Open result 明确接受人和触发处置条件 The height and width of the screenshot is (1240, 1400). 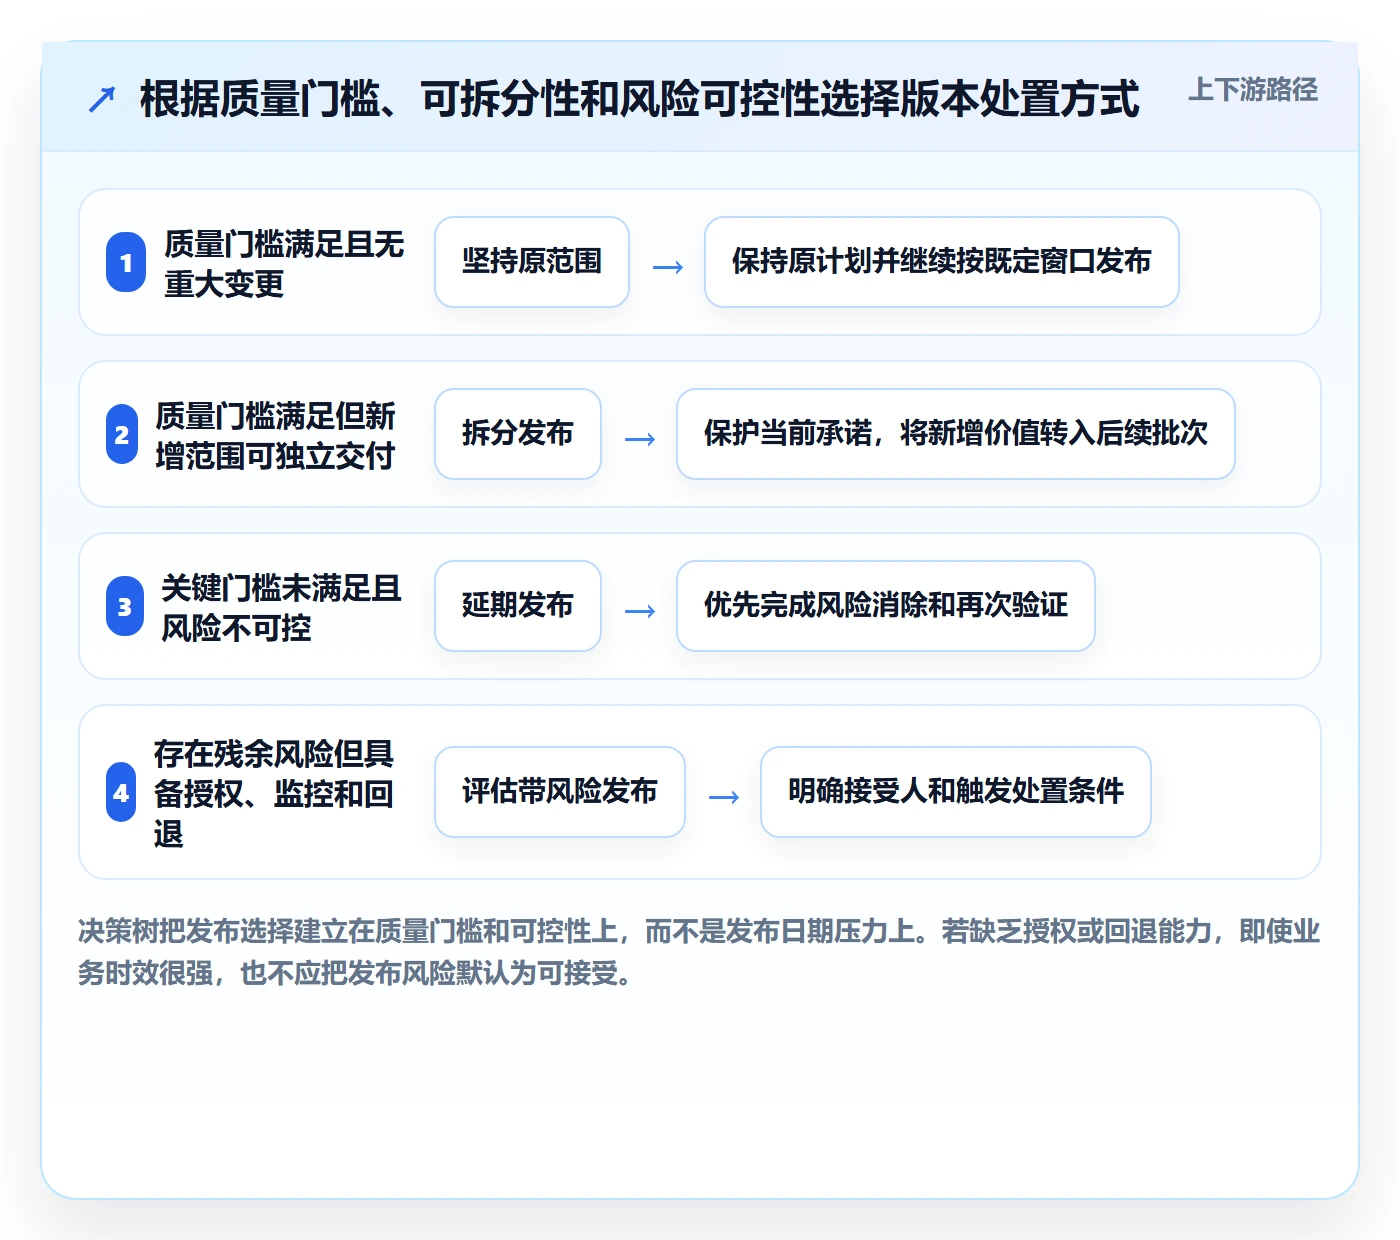coord(956,792)
